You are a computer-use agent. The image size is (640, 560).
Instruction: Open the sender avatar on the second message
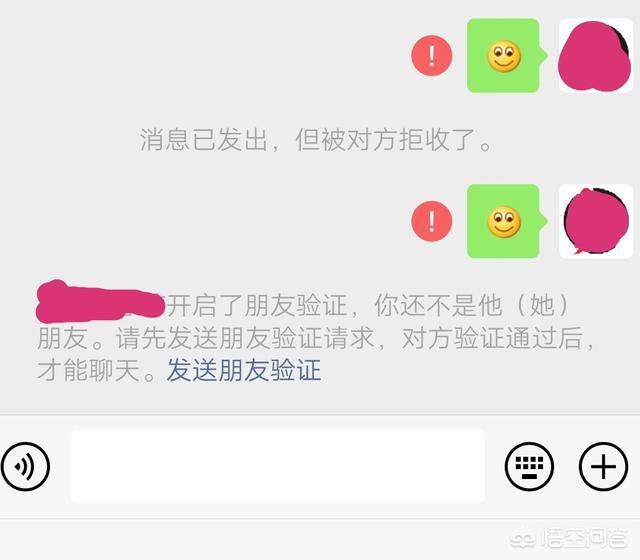596,221
